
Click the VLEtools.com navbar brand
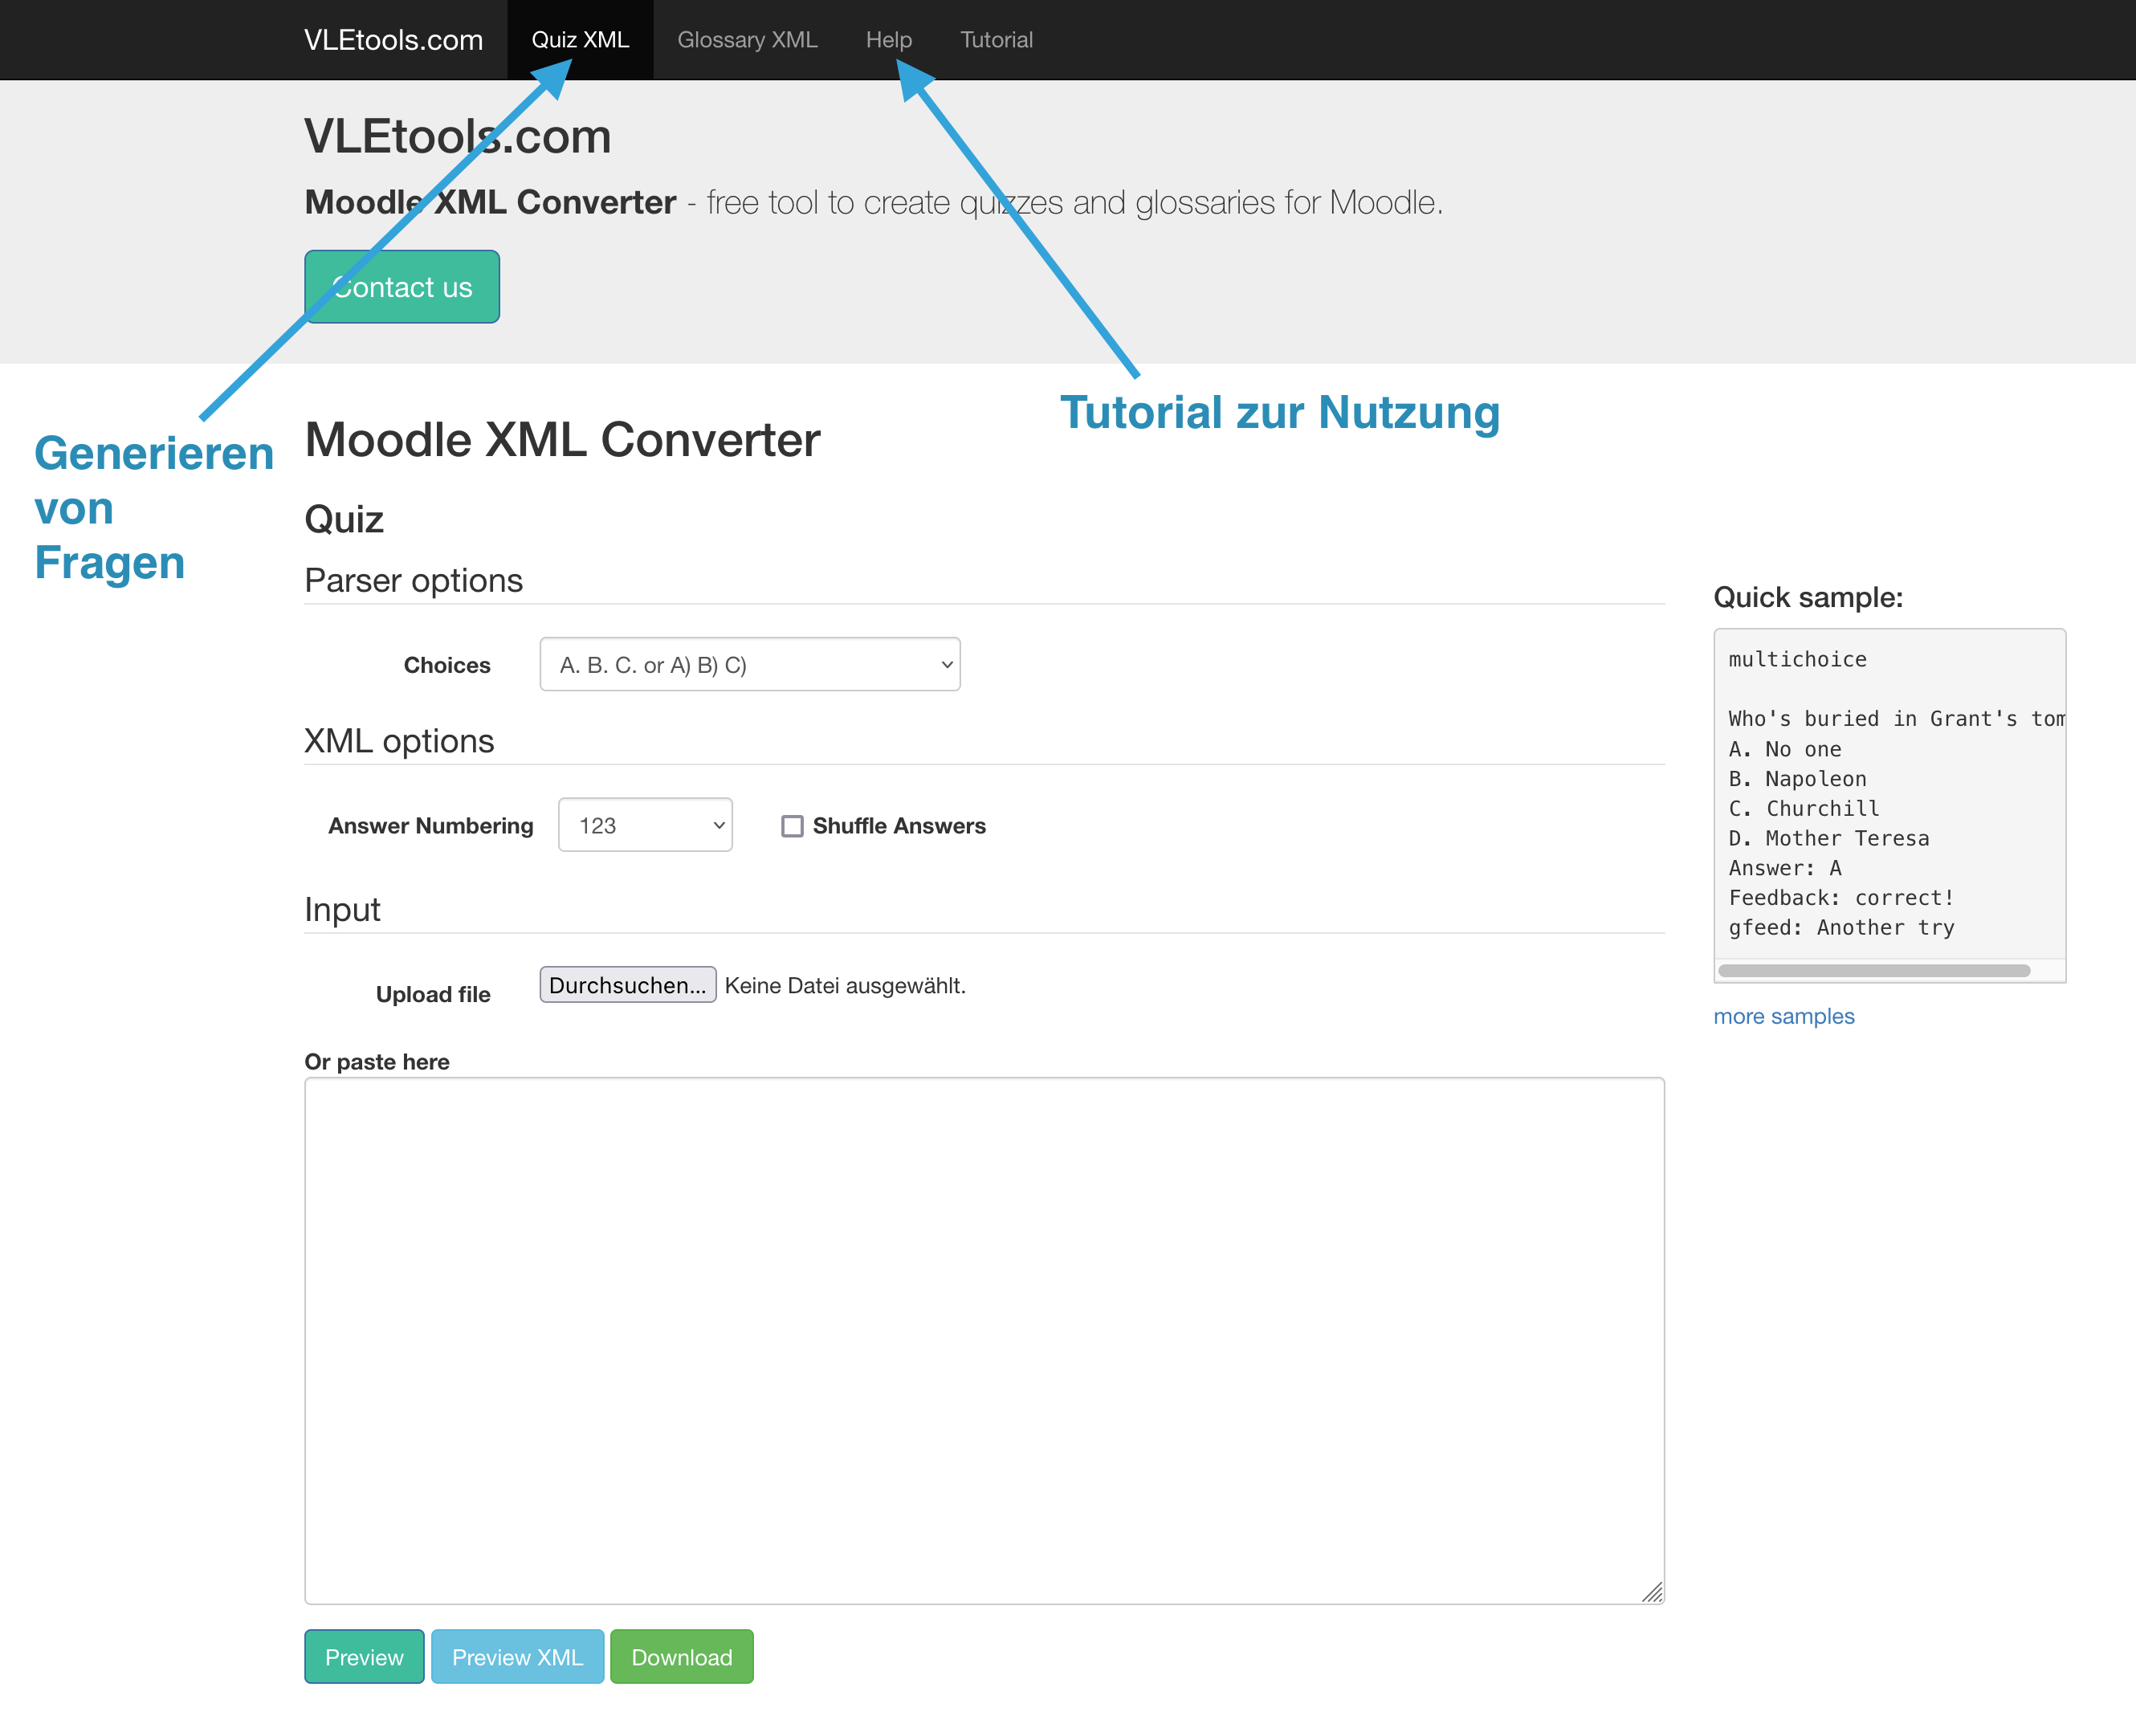(393, 40)
